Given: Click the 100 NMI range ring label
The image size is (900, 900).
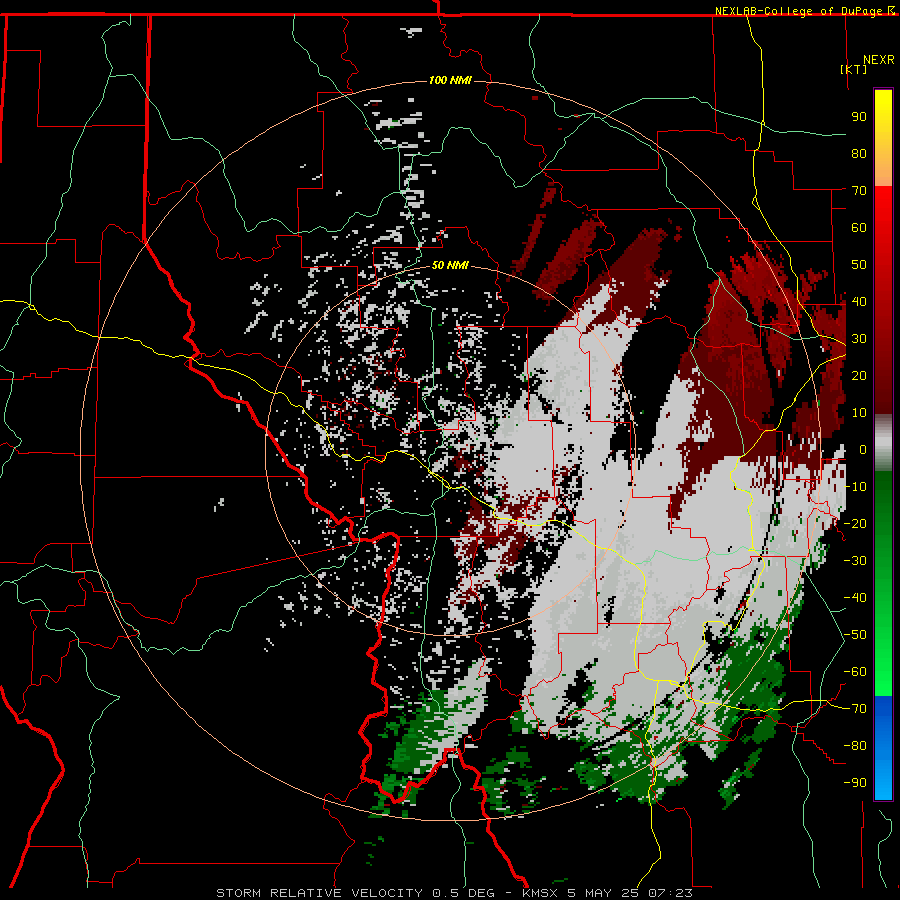Looking at the screenshot, I should 450,80.
